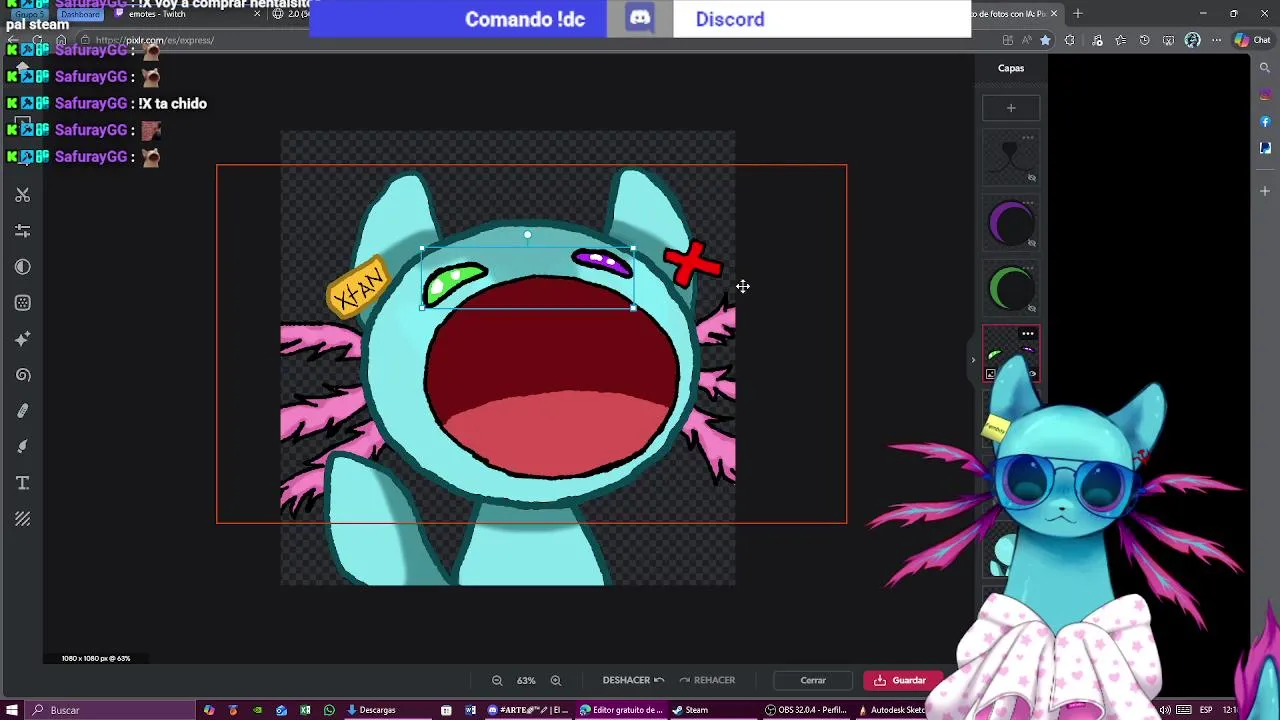Collapse the Capas panel with side arrow
Screen dimensions: 1280x720
pyautogui.click(x=972, y=359)
